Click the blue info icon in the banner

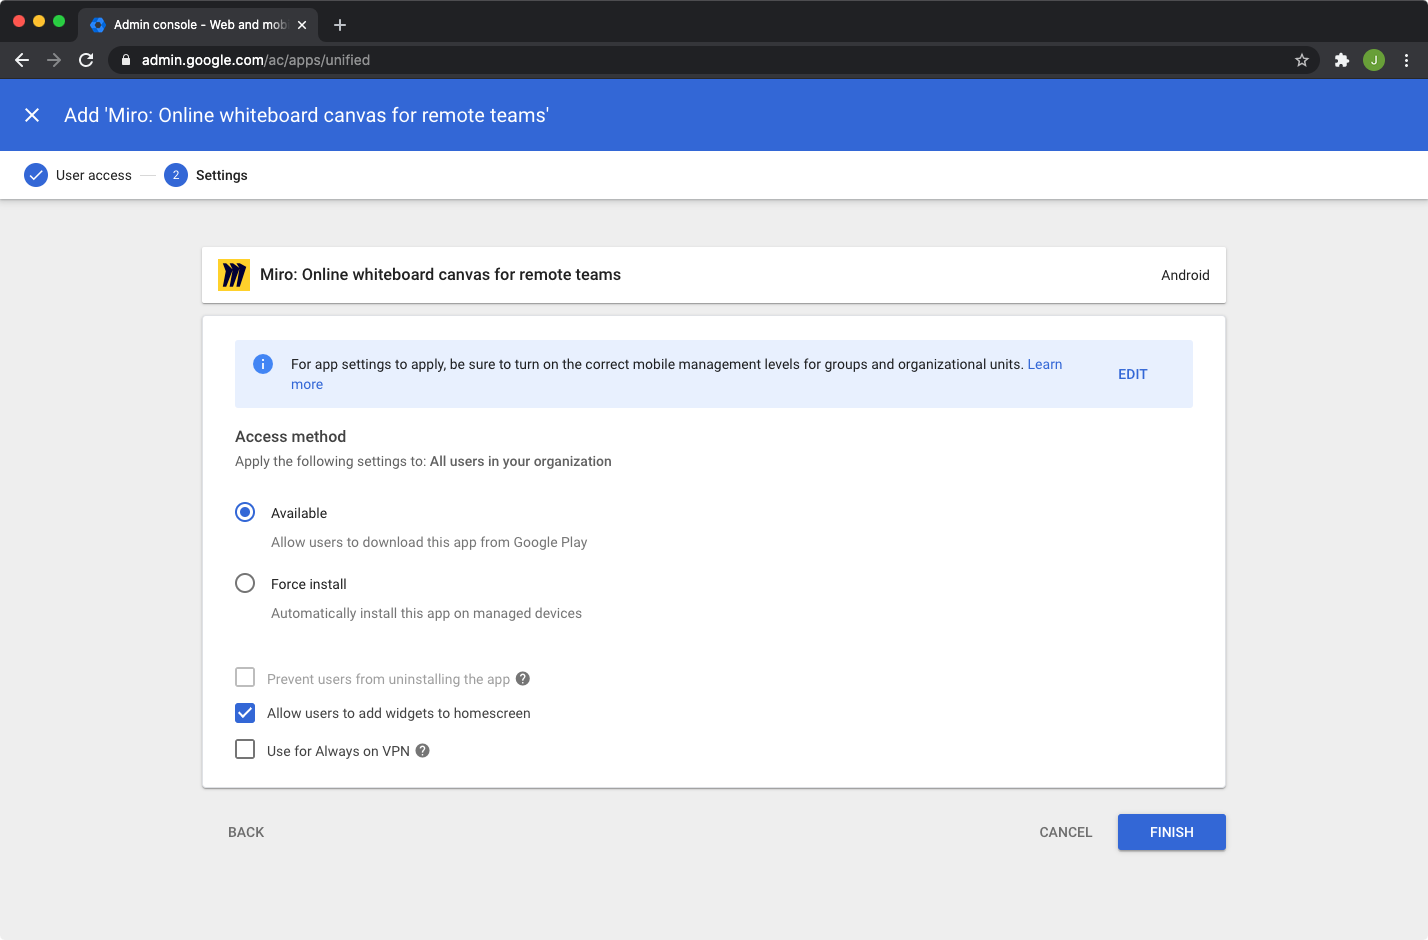pos(263,364)
